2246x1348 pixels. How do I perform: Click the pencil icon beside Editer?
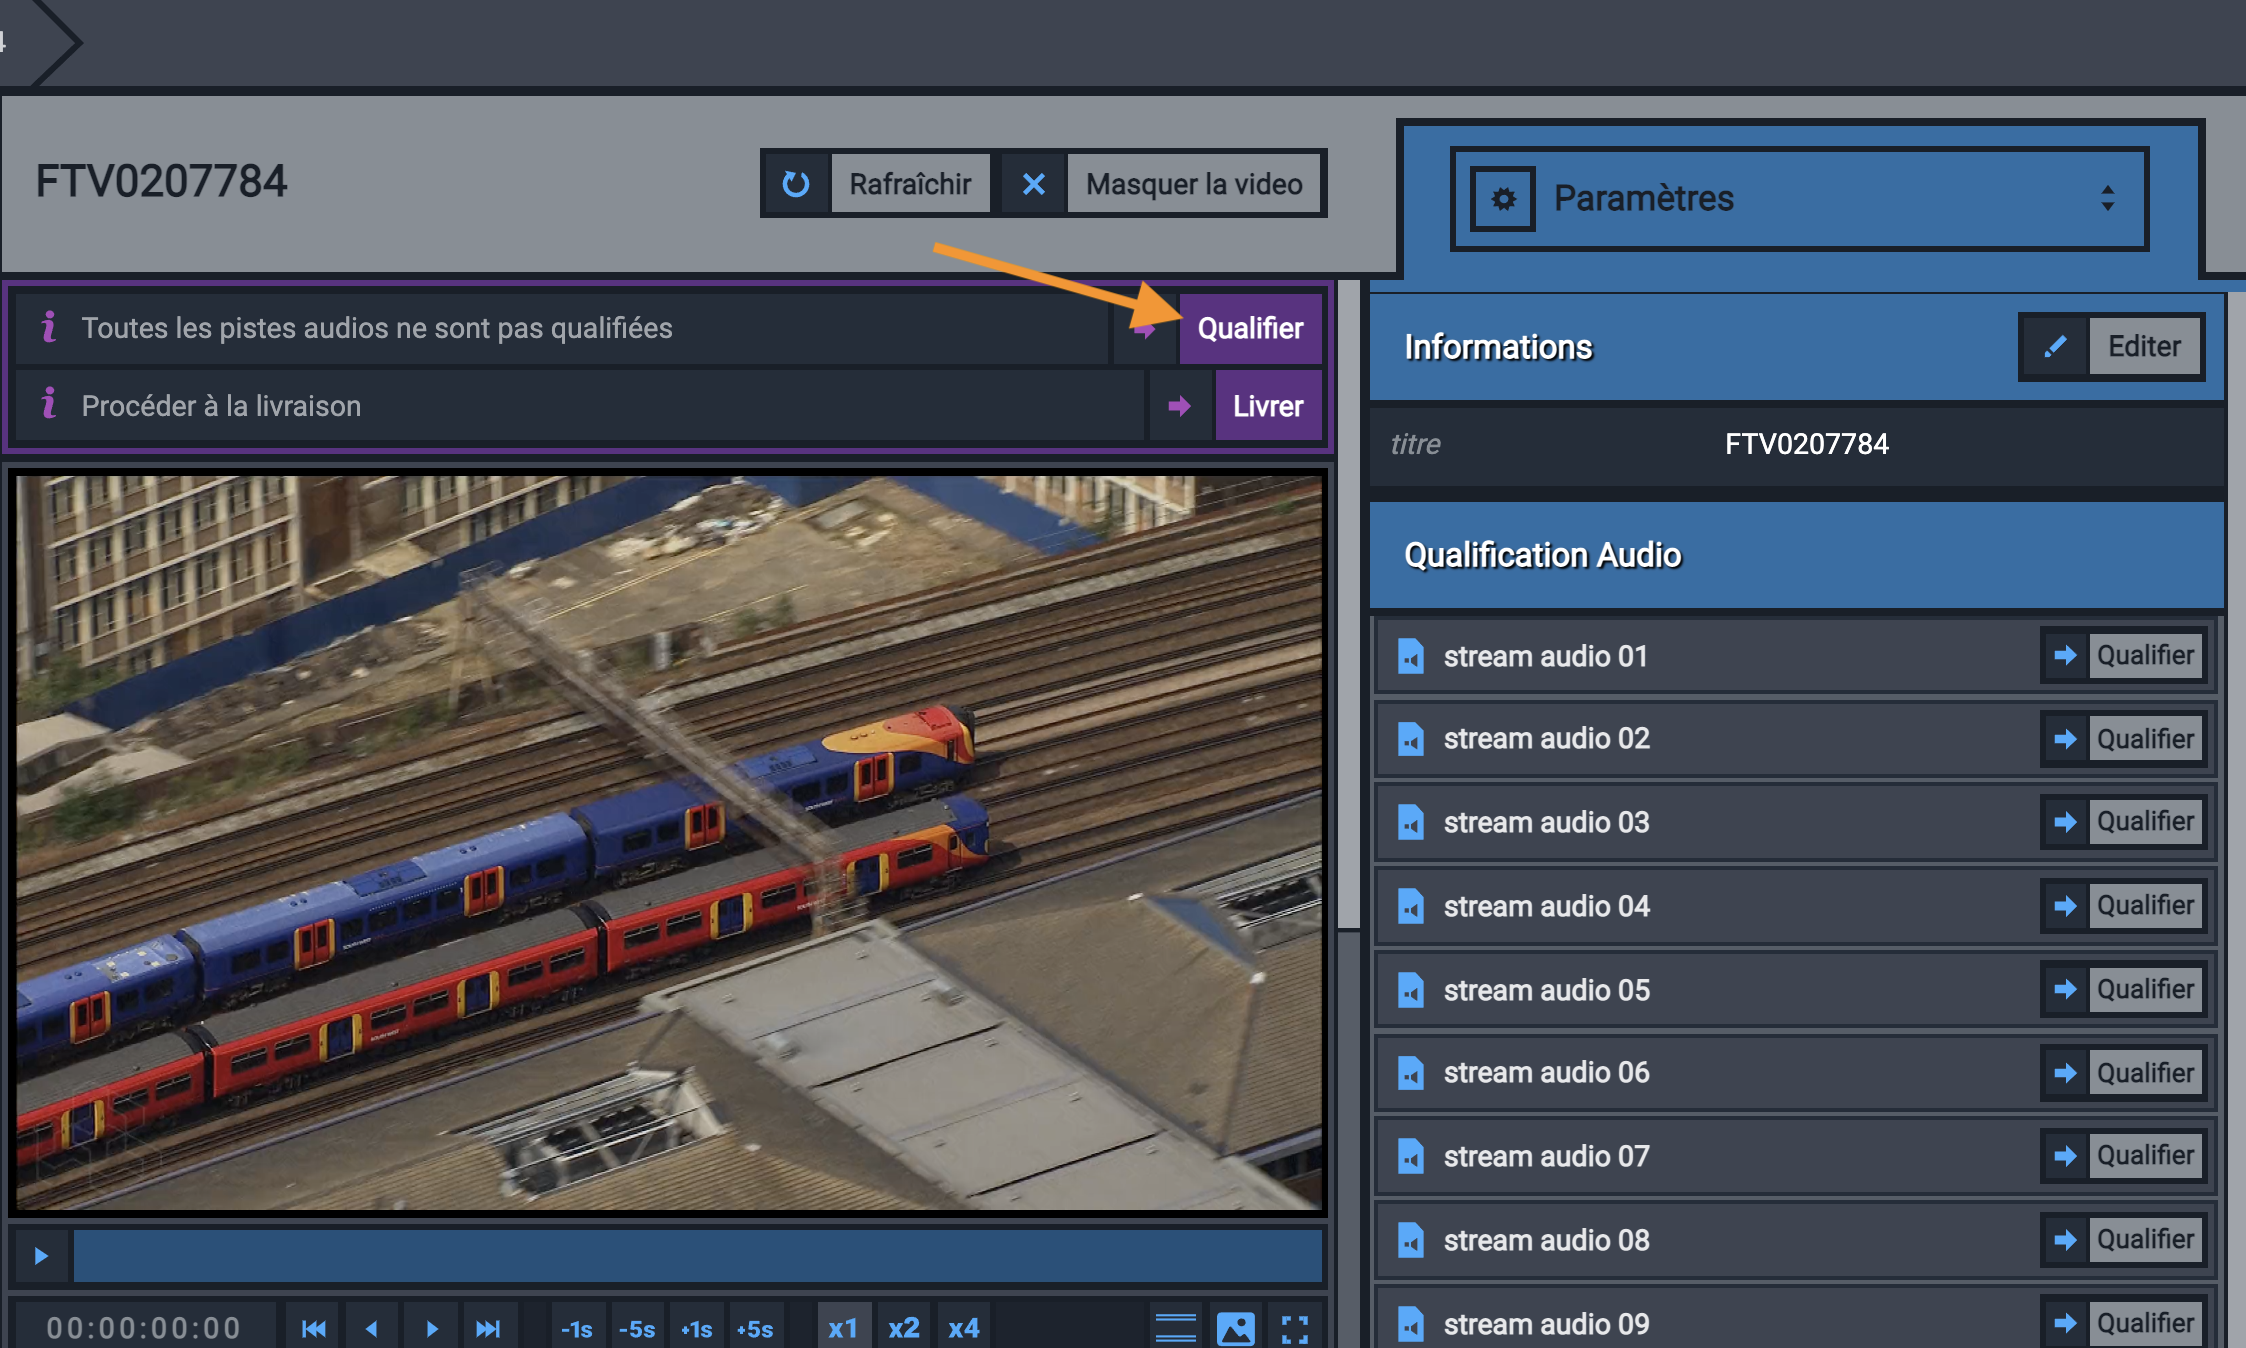click(x=2055, y=347)
